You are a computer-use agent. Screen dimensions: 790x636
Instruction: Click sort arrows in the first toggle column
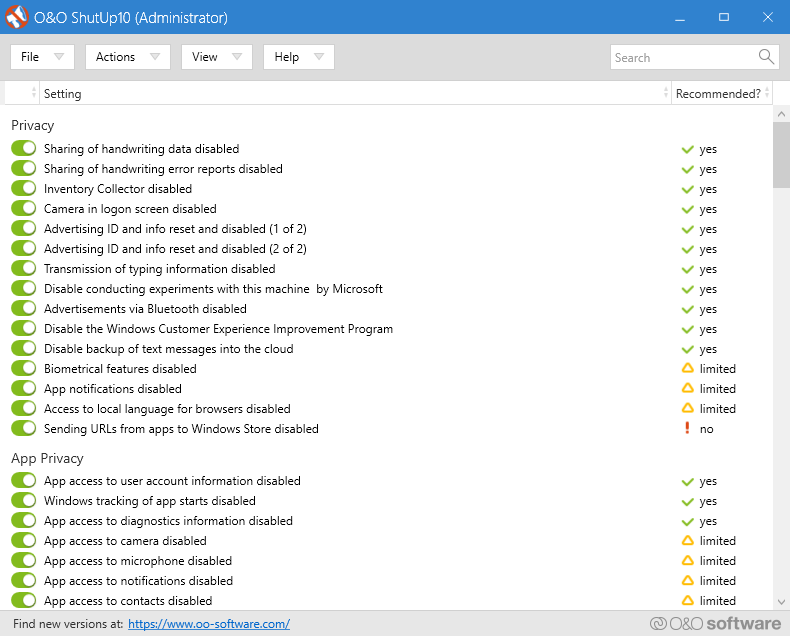click(x=34, y=93)
